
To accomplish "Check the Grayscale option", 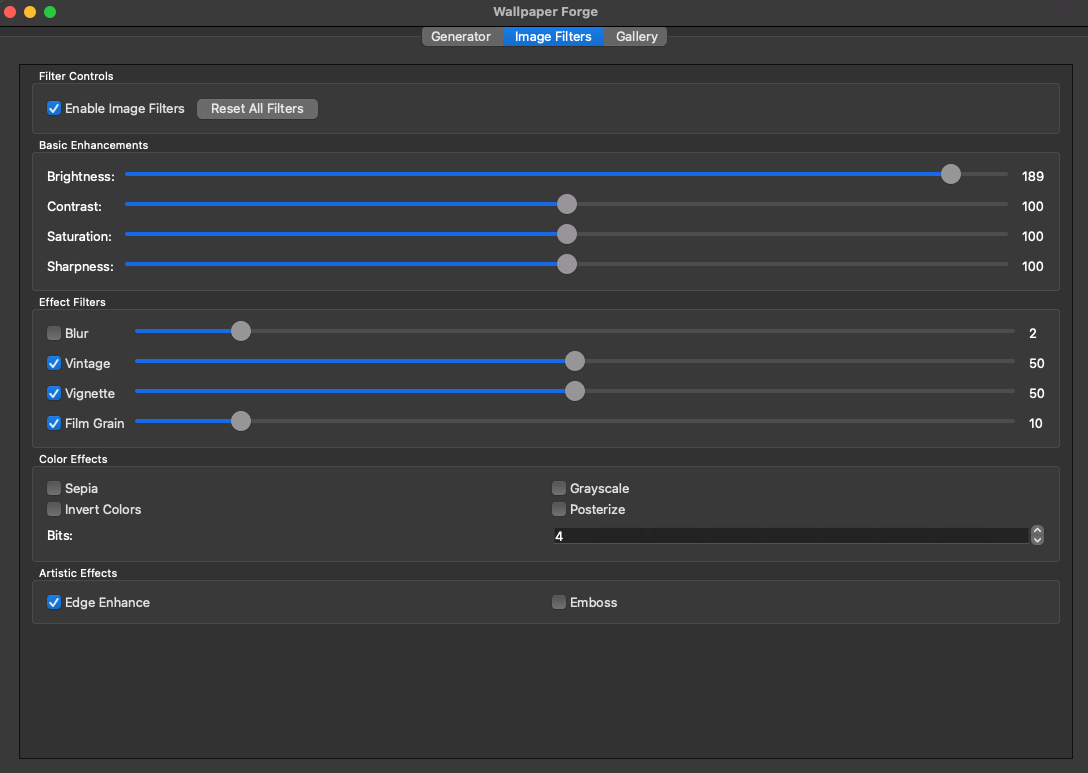I will point(559,489).
